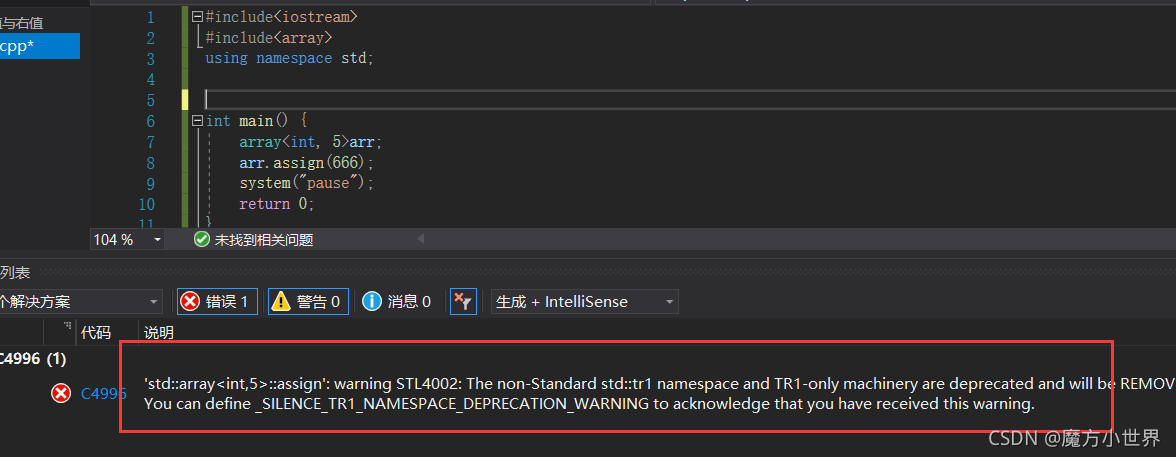
Task: Select the 与右值 item in side panel
Action: (22, 23)
